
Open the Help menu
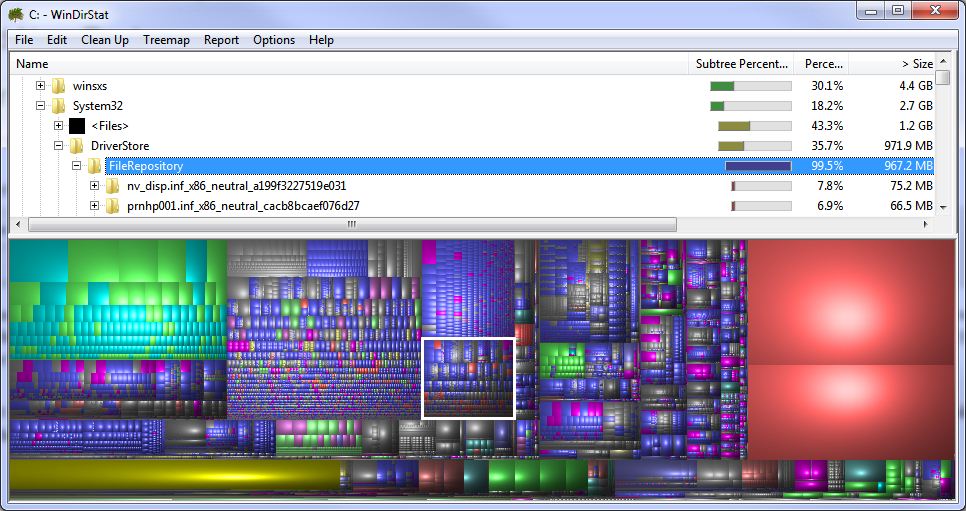[x=321, y=40]
